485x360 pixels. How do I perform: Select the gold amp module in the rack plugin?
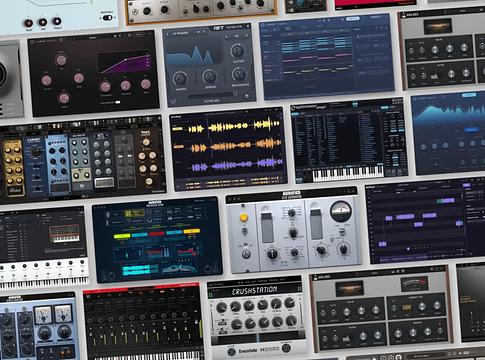tap(14, 168)
